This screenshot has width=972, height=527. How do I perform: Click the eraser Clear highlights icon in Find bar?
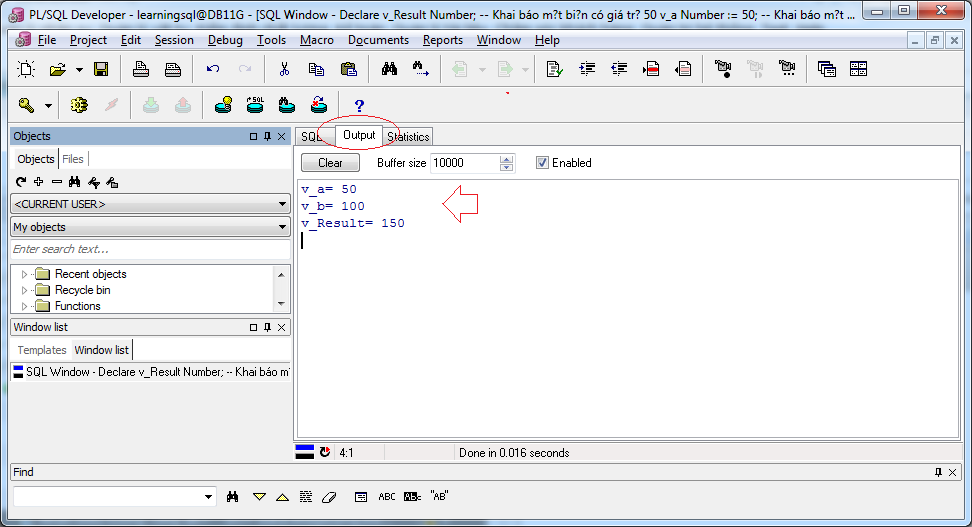pos(329,497)
